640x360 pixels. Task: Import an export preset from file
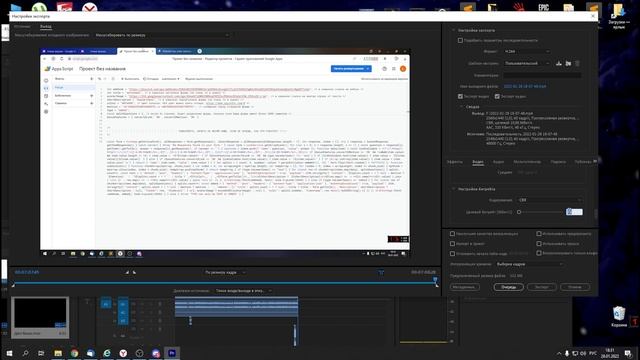[568, 64]
